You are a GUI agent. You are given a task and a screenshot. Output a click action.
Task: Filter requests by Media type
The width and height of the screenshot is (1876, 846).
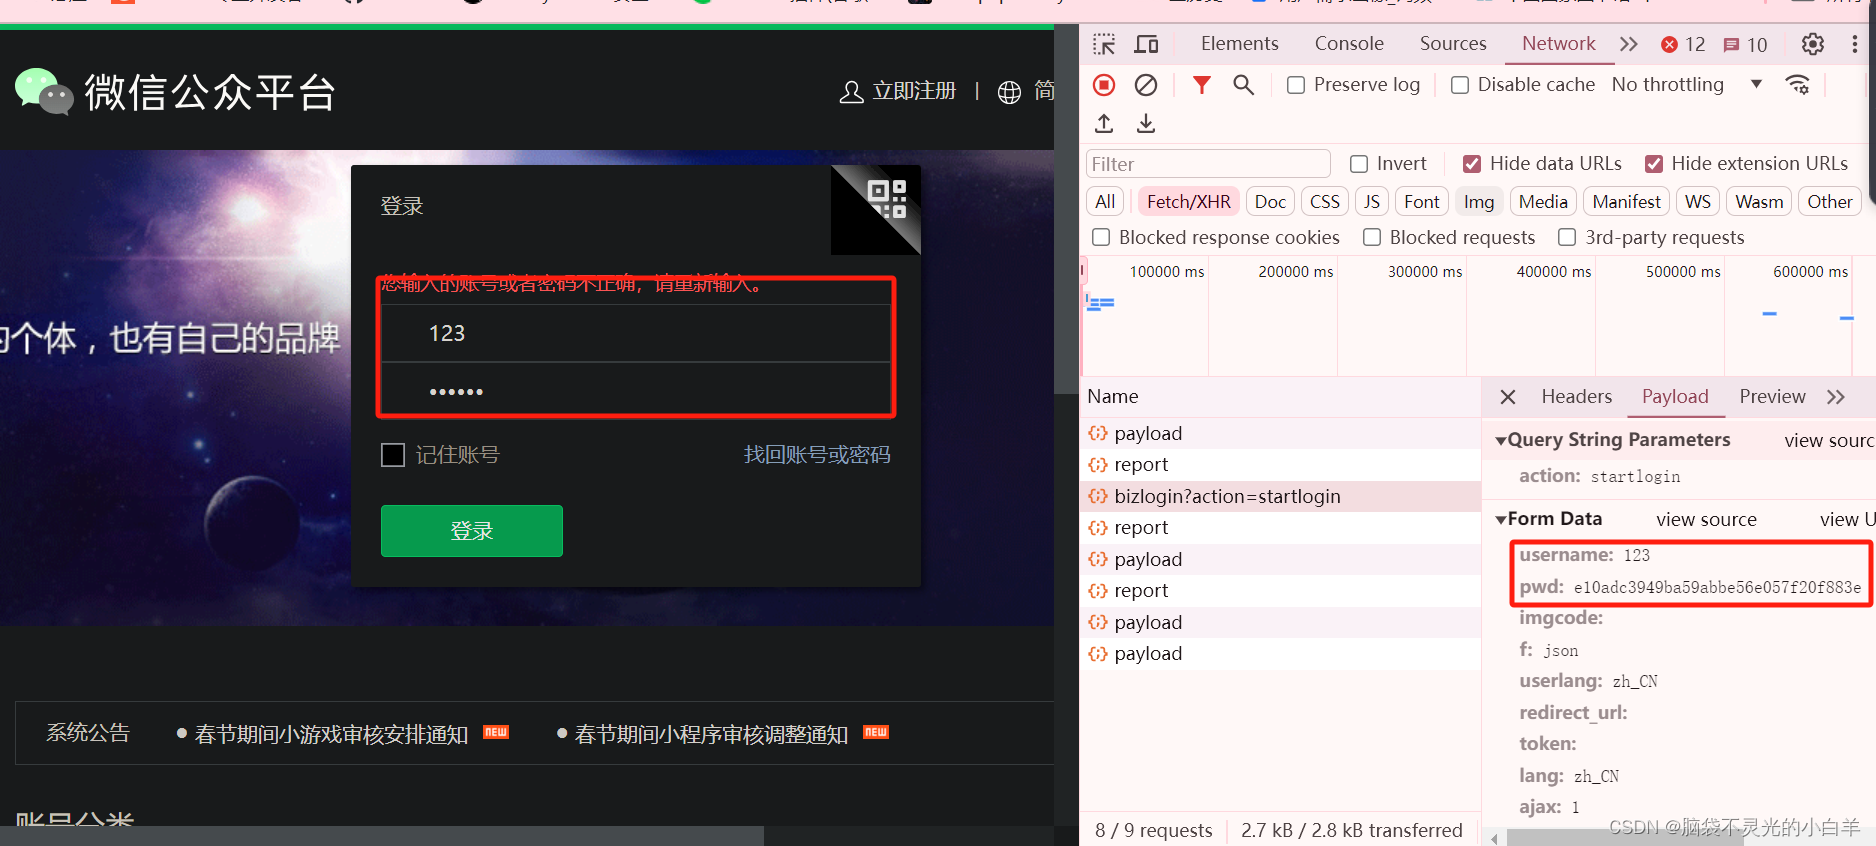(x=1543, y=202)
